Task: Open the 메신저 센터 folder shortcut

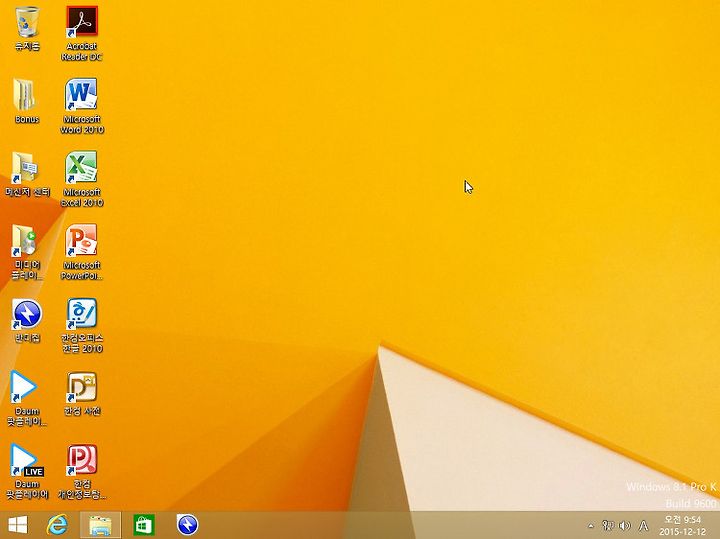Action: click(x=27, y=174)
